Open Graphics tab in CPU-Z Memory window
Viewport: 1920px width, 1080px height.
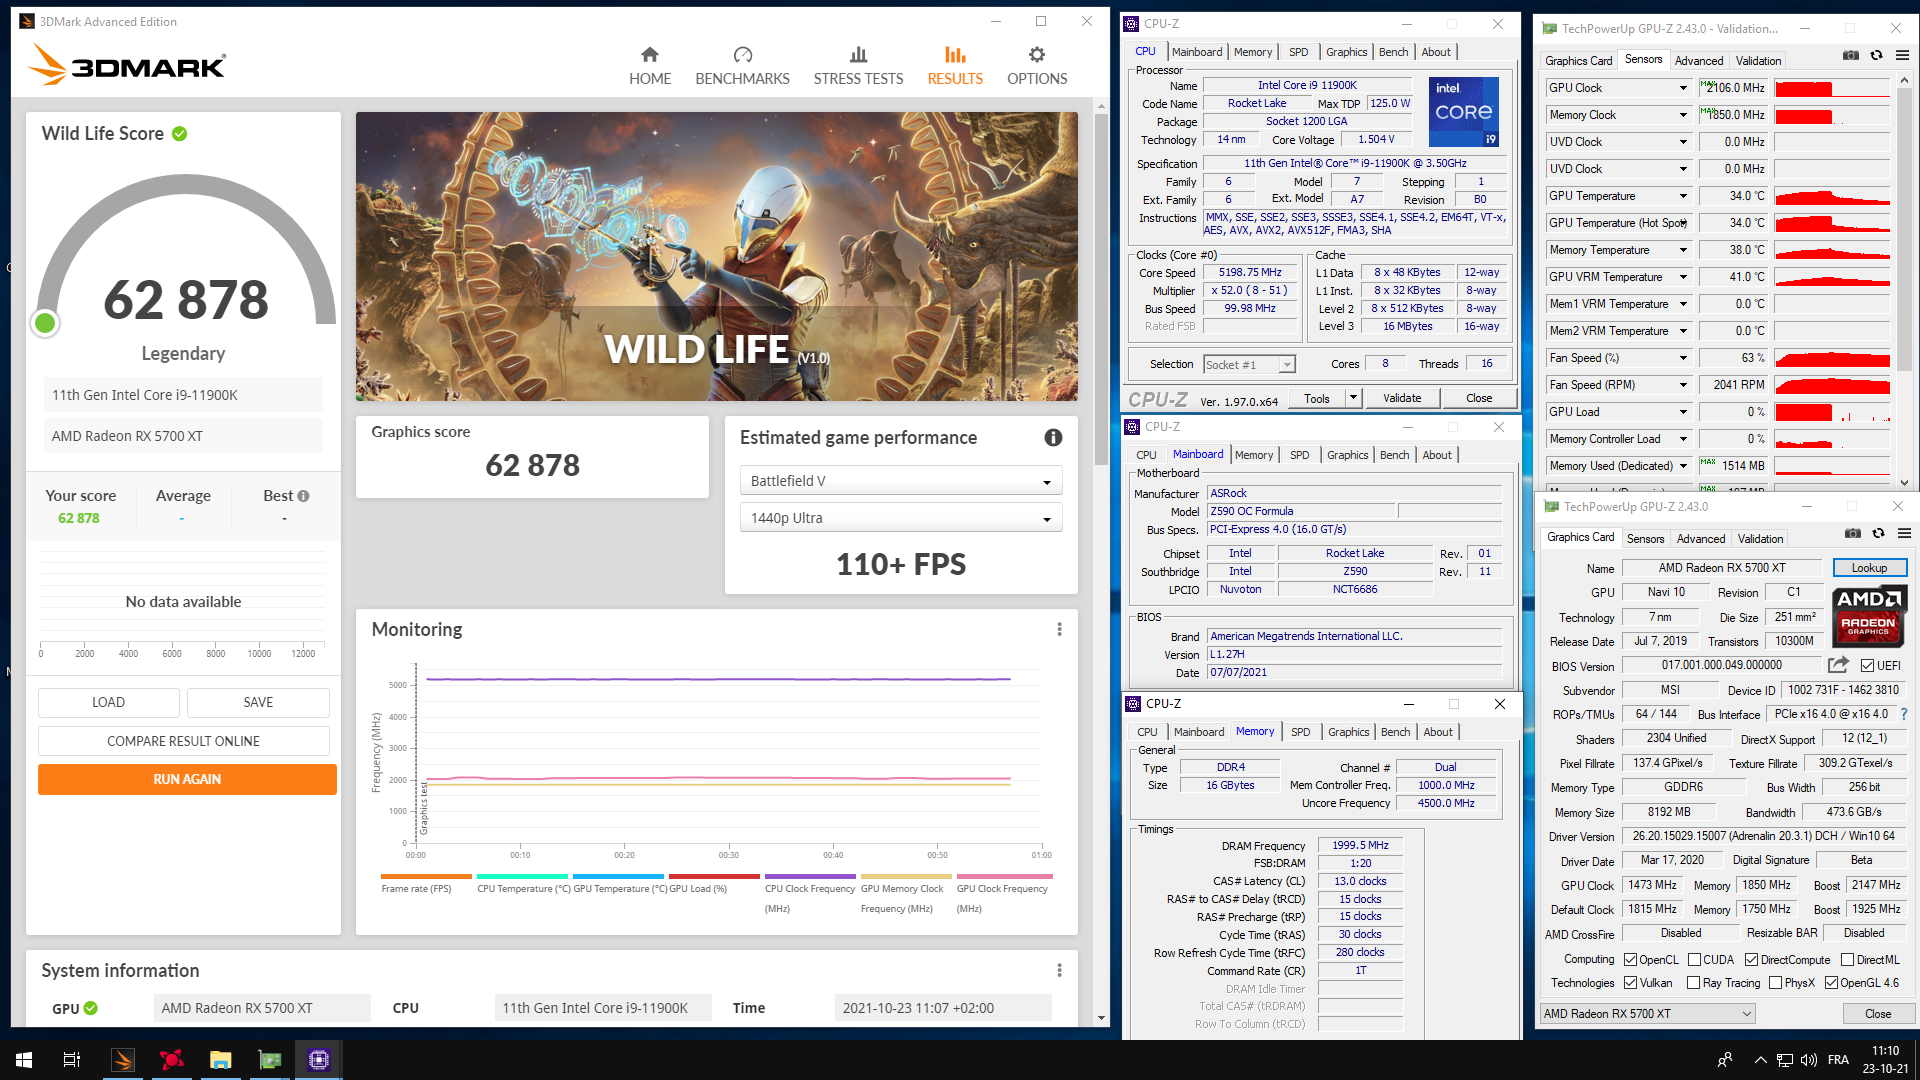[1348, 732]
